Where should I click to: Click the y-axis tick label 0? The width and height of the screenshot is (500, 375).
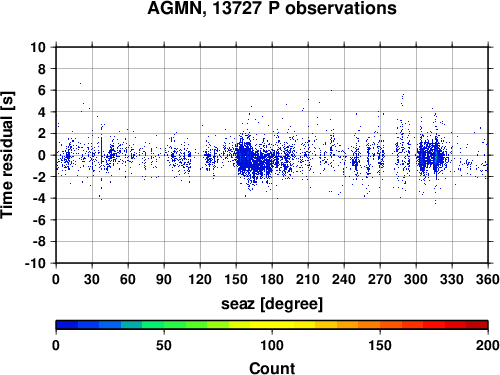(42, 155)
